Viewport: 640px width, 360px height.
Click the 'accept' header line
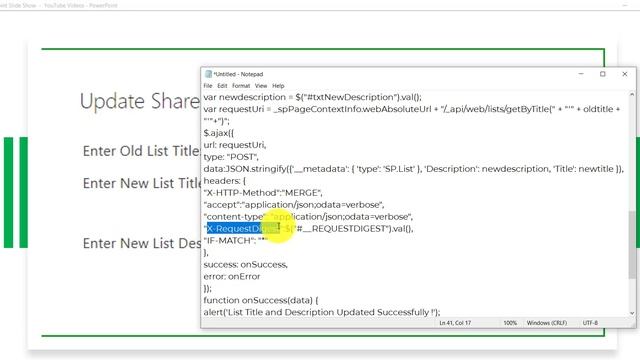[294, 204]
